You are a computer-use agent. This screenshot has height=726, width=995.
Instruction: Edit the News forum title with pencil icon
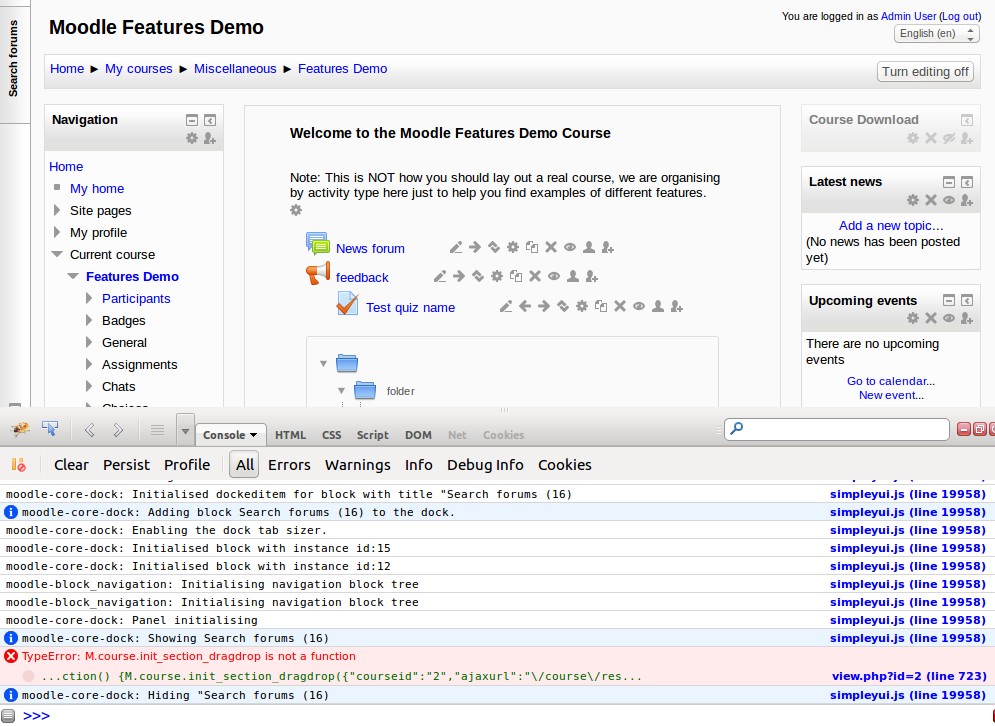(x=456, y=248)
